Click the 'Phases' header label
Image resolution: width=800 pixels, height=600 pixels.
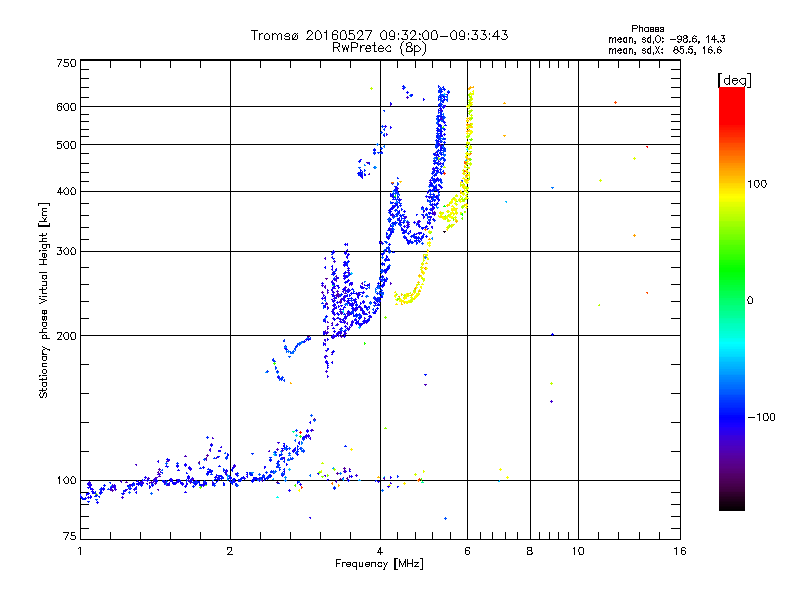click(647, 29)
